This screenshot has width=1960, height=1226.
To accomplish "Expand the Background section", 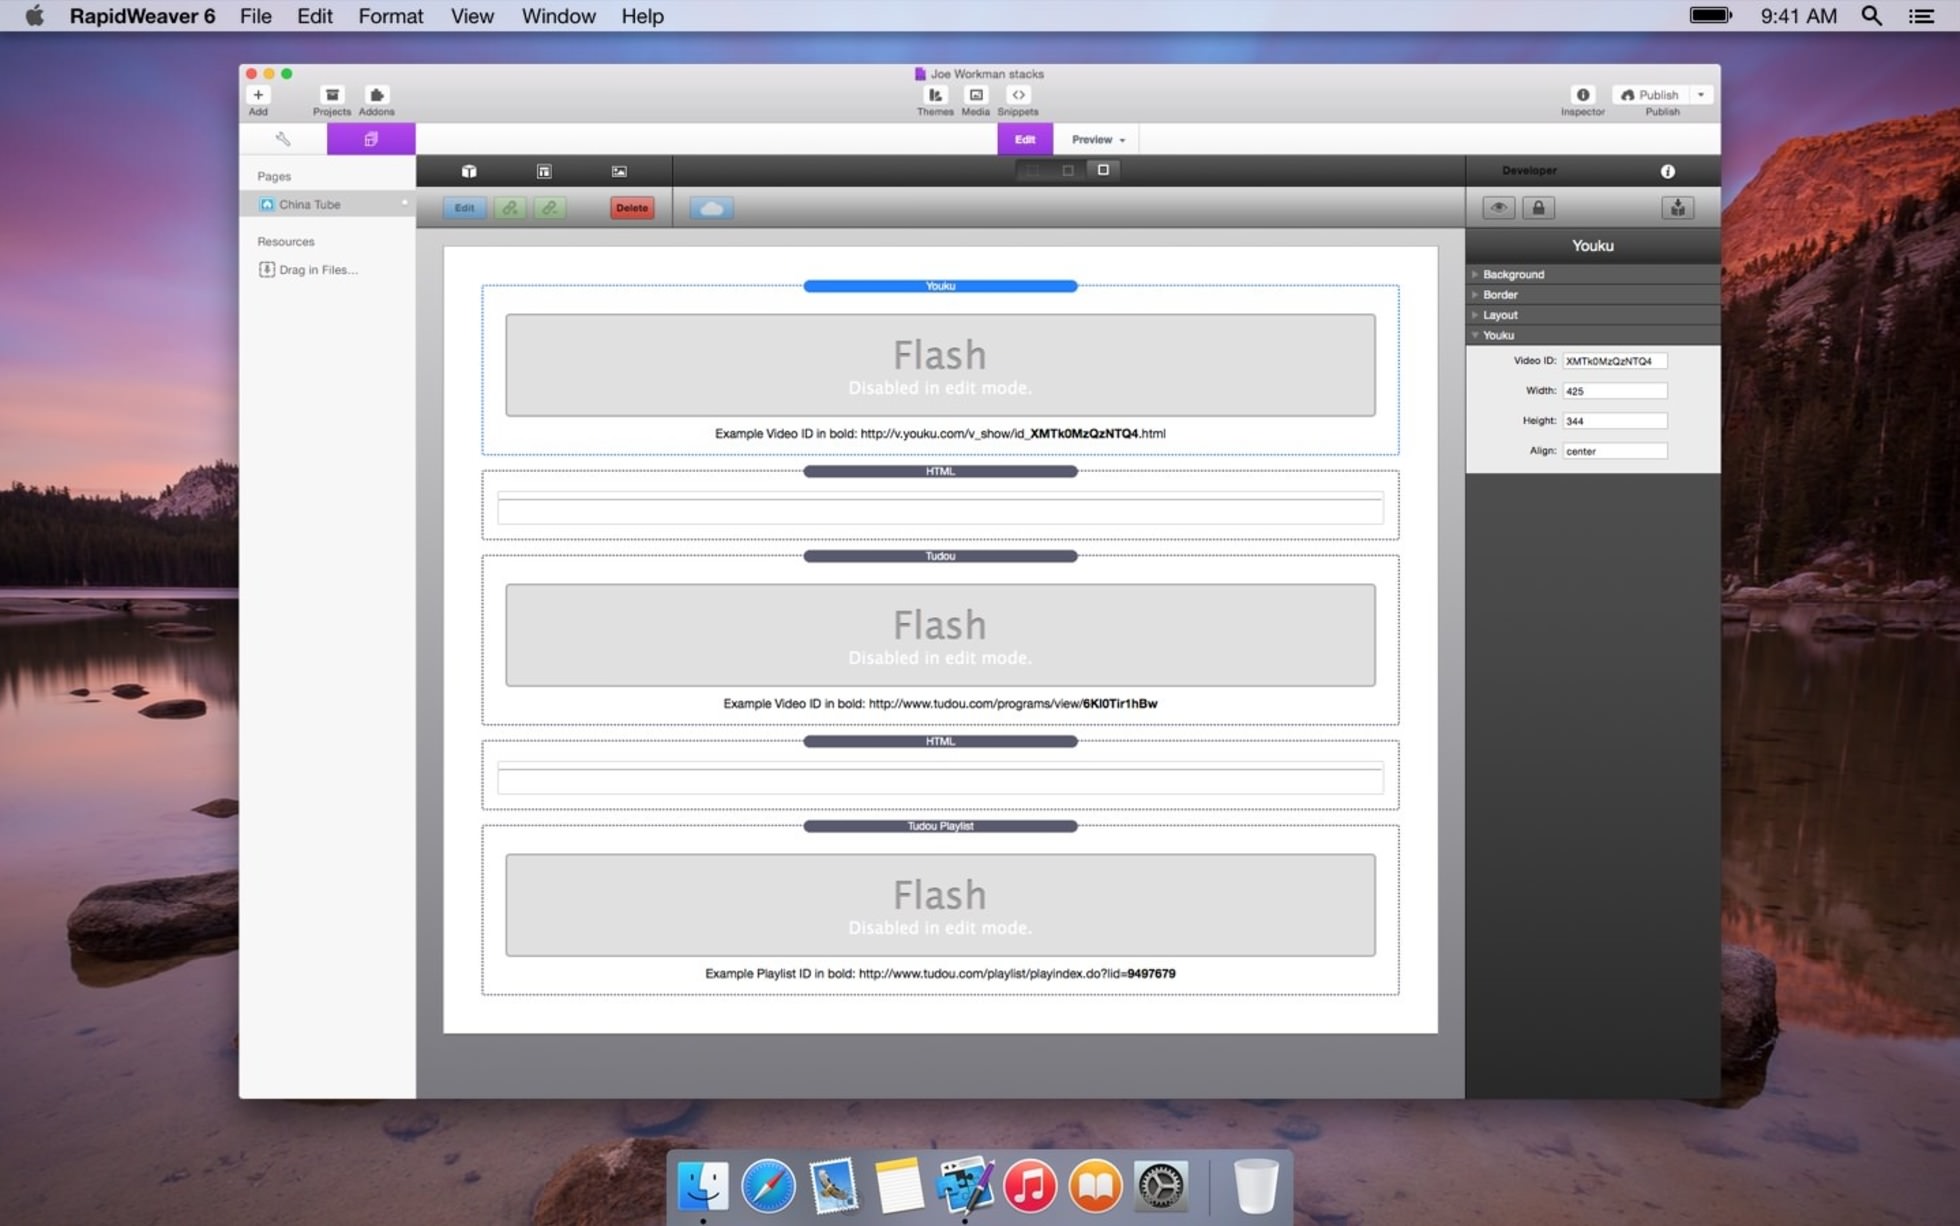I will coord(1593,274).
